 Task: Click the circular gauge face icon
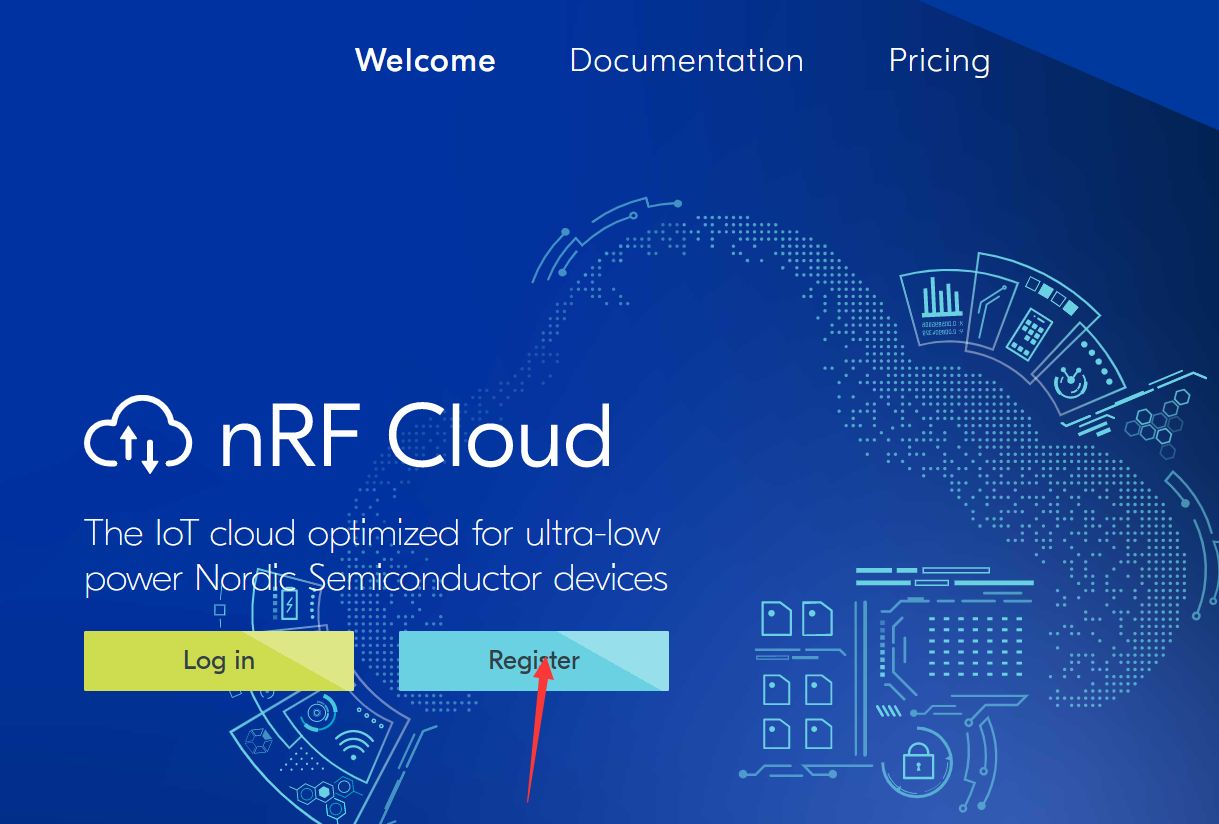1072,381
